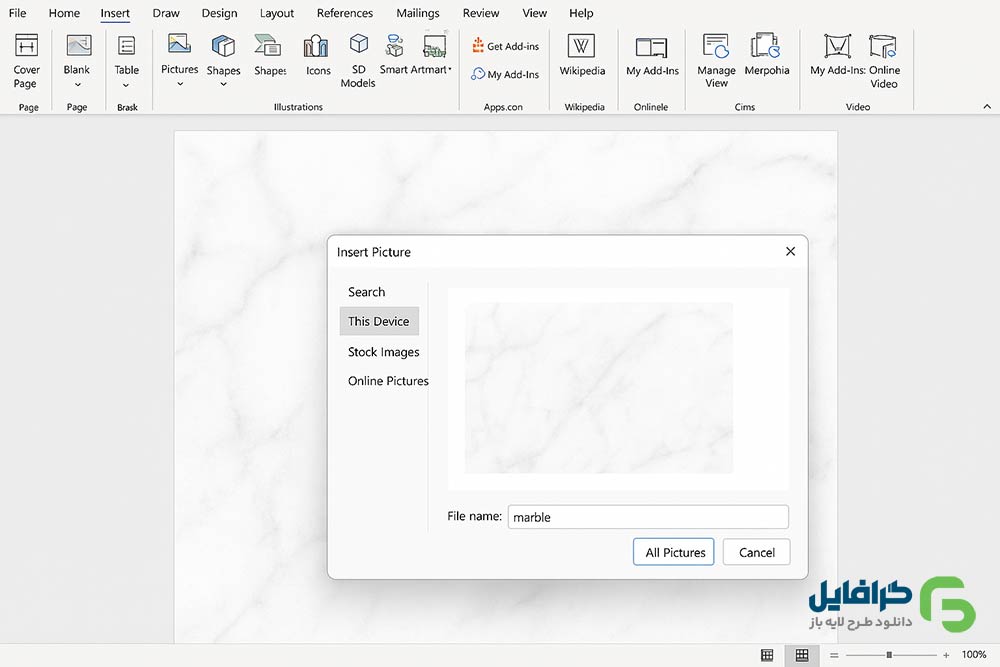Click the Wikipedia icon

[x=581, y=46]
